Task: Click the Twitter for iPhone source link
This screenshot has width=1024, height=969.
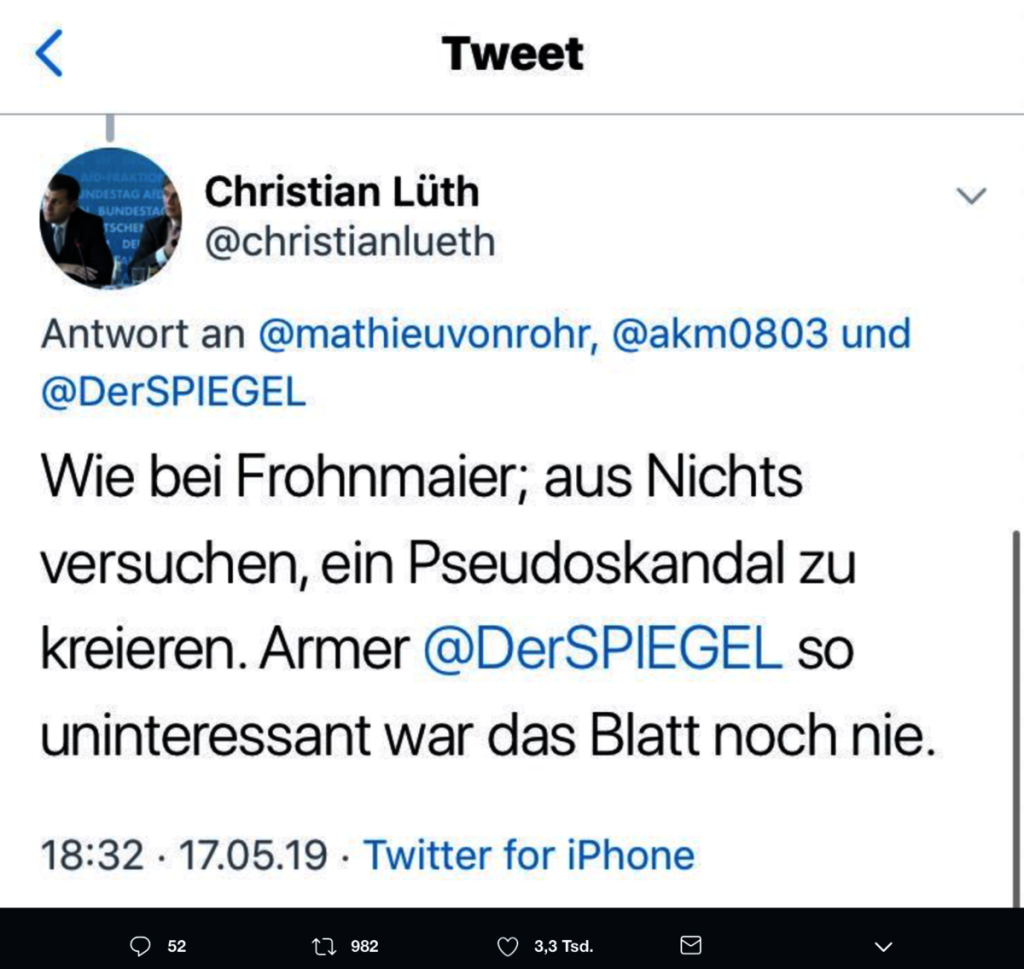Action: point(528,855)
